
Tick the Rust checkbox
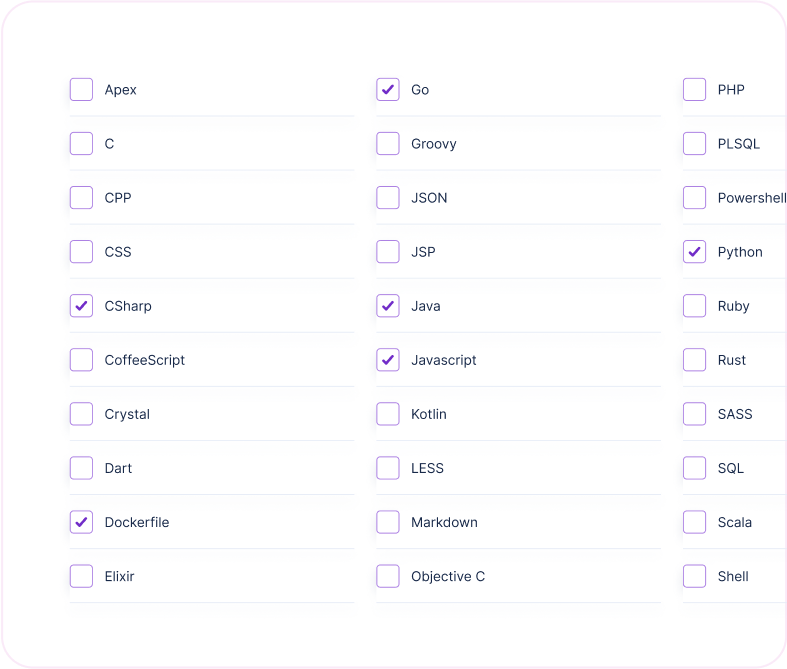pyautogui.click(x=695, y=360)
